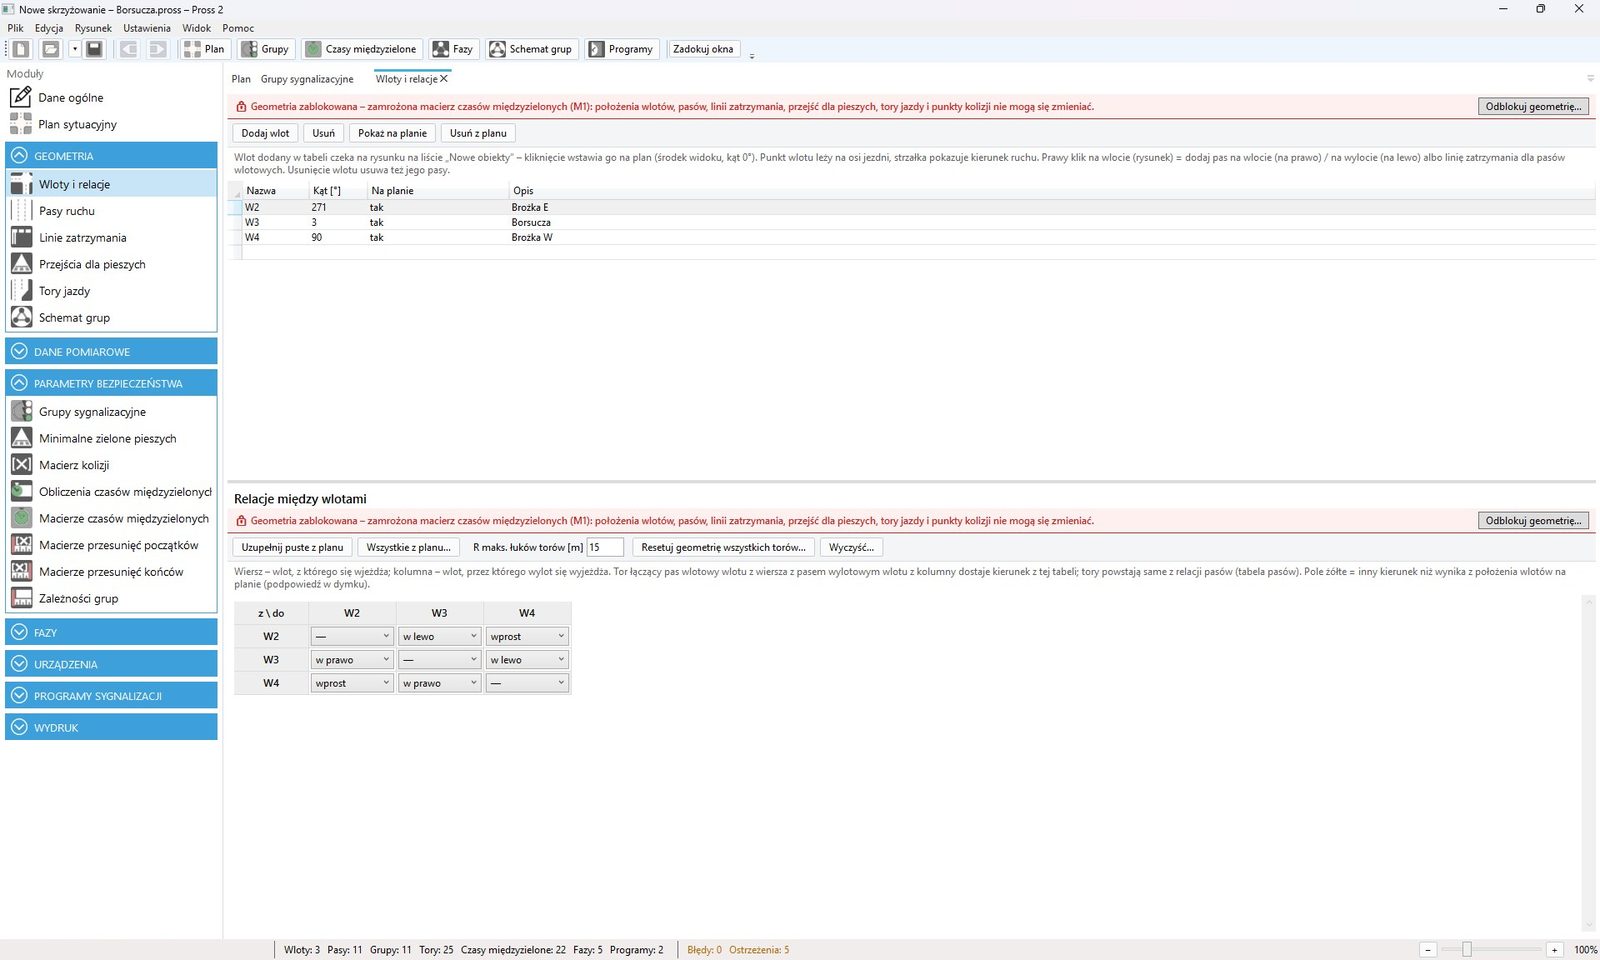Viewport: 1600px width, 960px height.
Task: Open W4 to W2 relation dropdown
Action: [352, 683]
